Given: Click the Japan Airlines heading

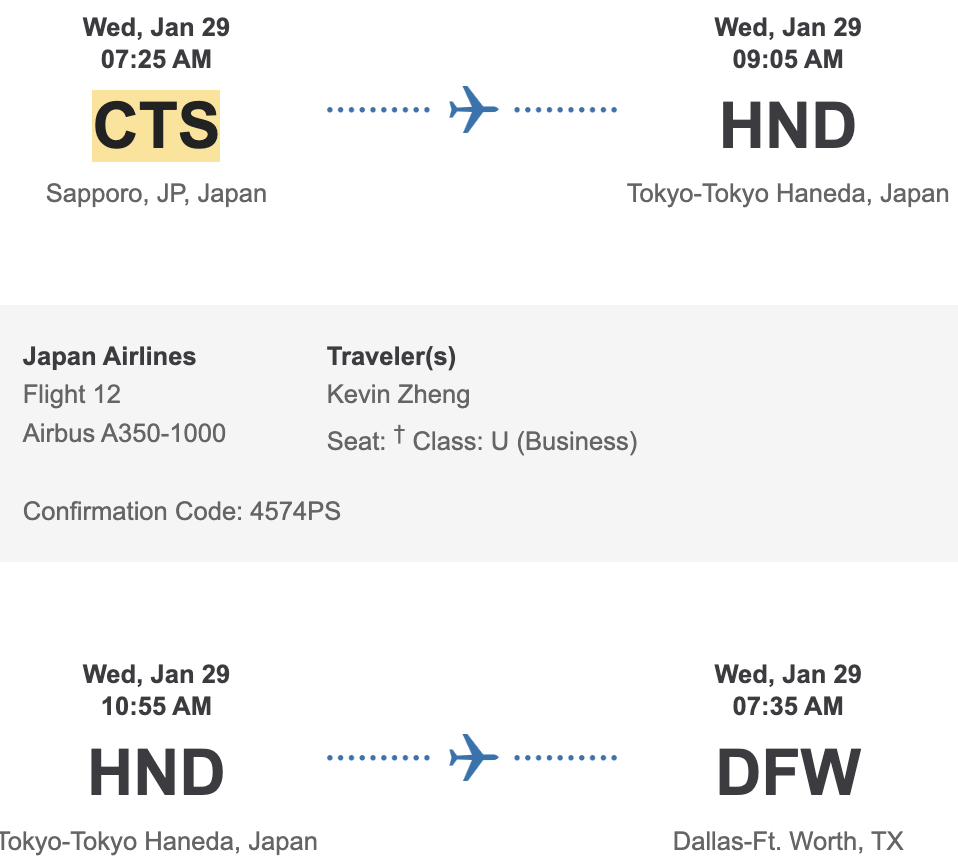Looking at the screenshot, I should point(109,356).
